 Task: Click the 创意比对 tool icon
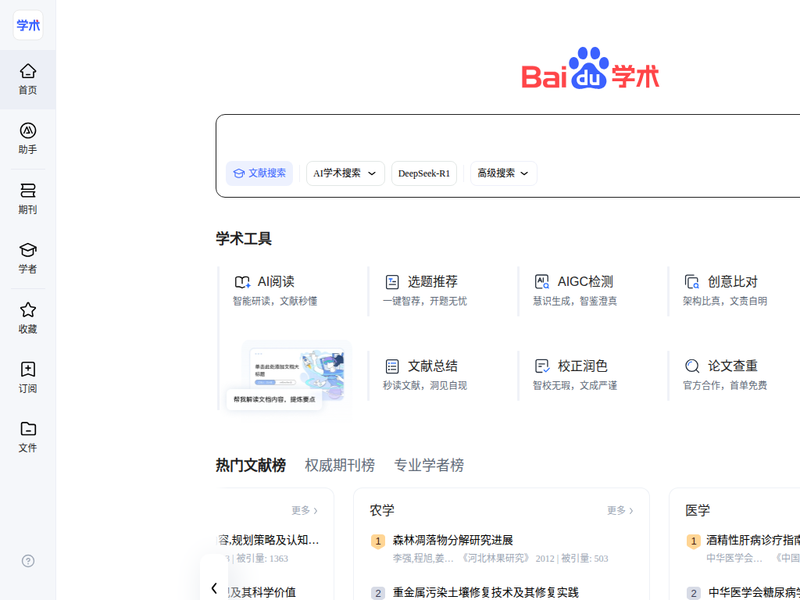pos(692,282)
